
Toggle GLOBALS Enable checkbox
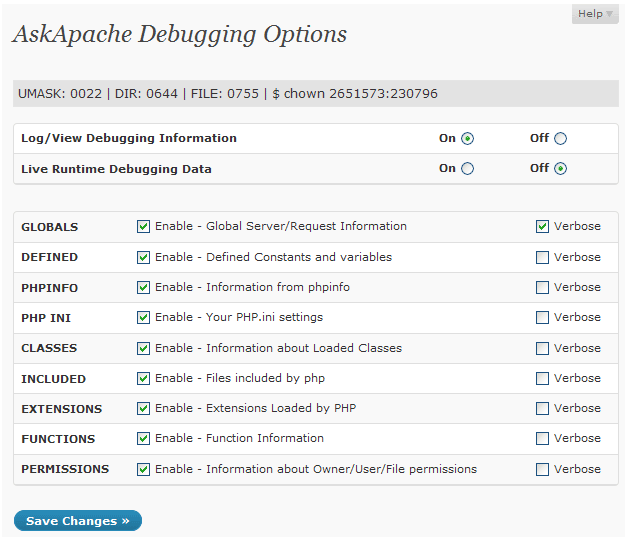coord(143,226)
